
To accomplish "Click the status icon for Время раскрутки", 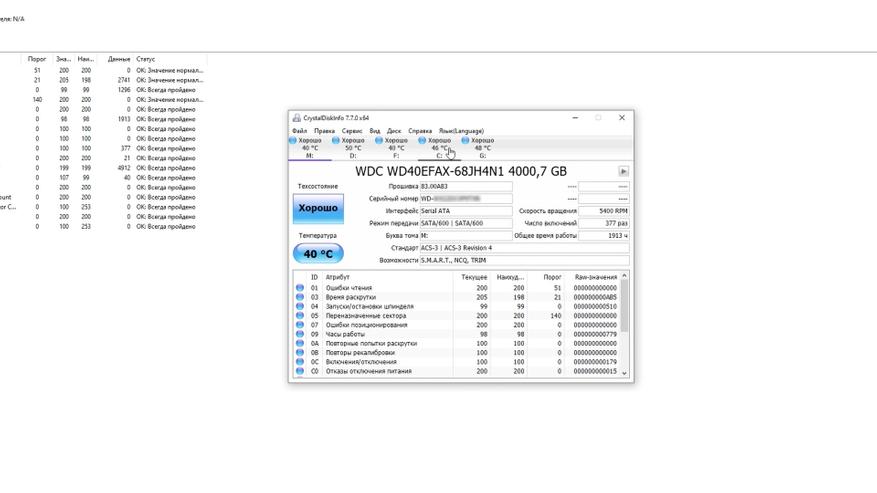I will 300,297.
